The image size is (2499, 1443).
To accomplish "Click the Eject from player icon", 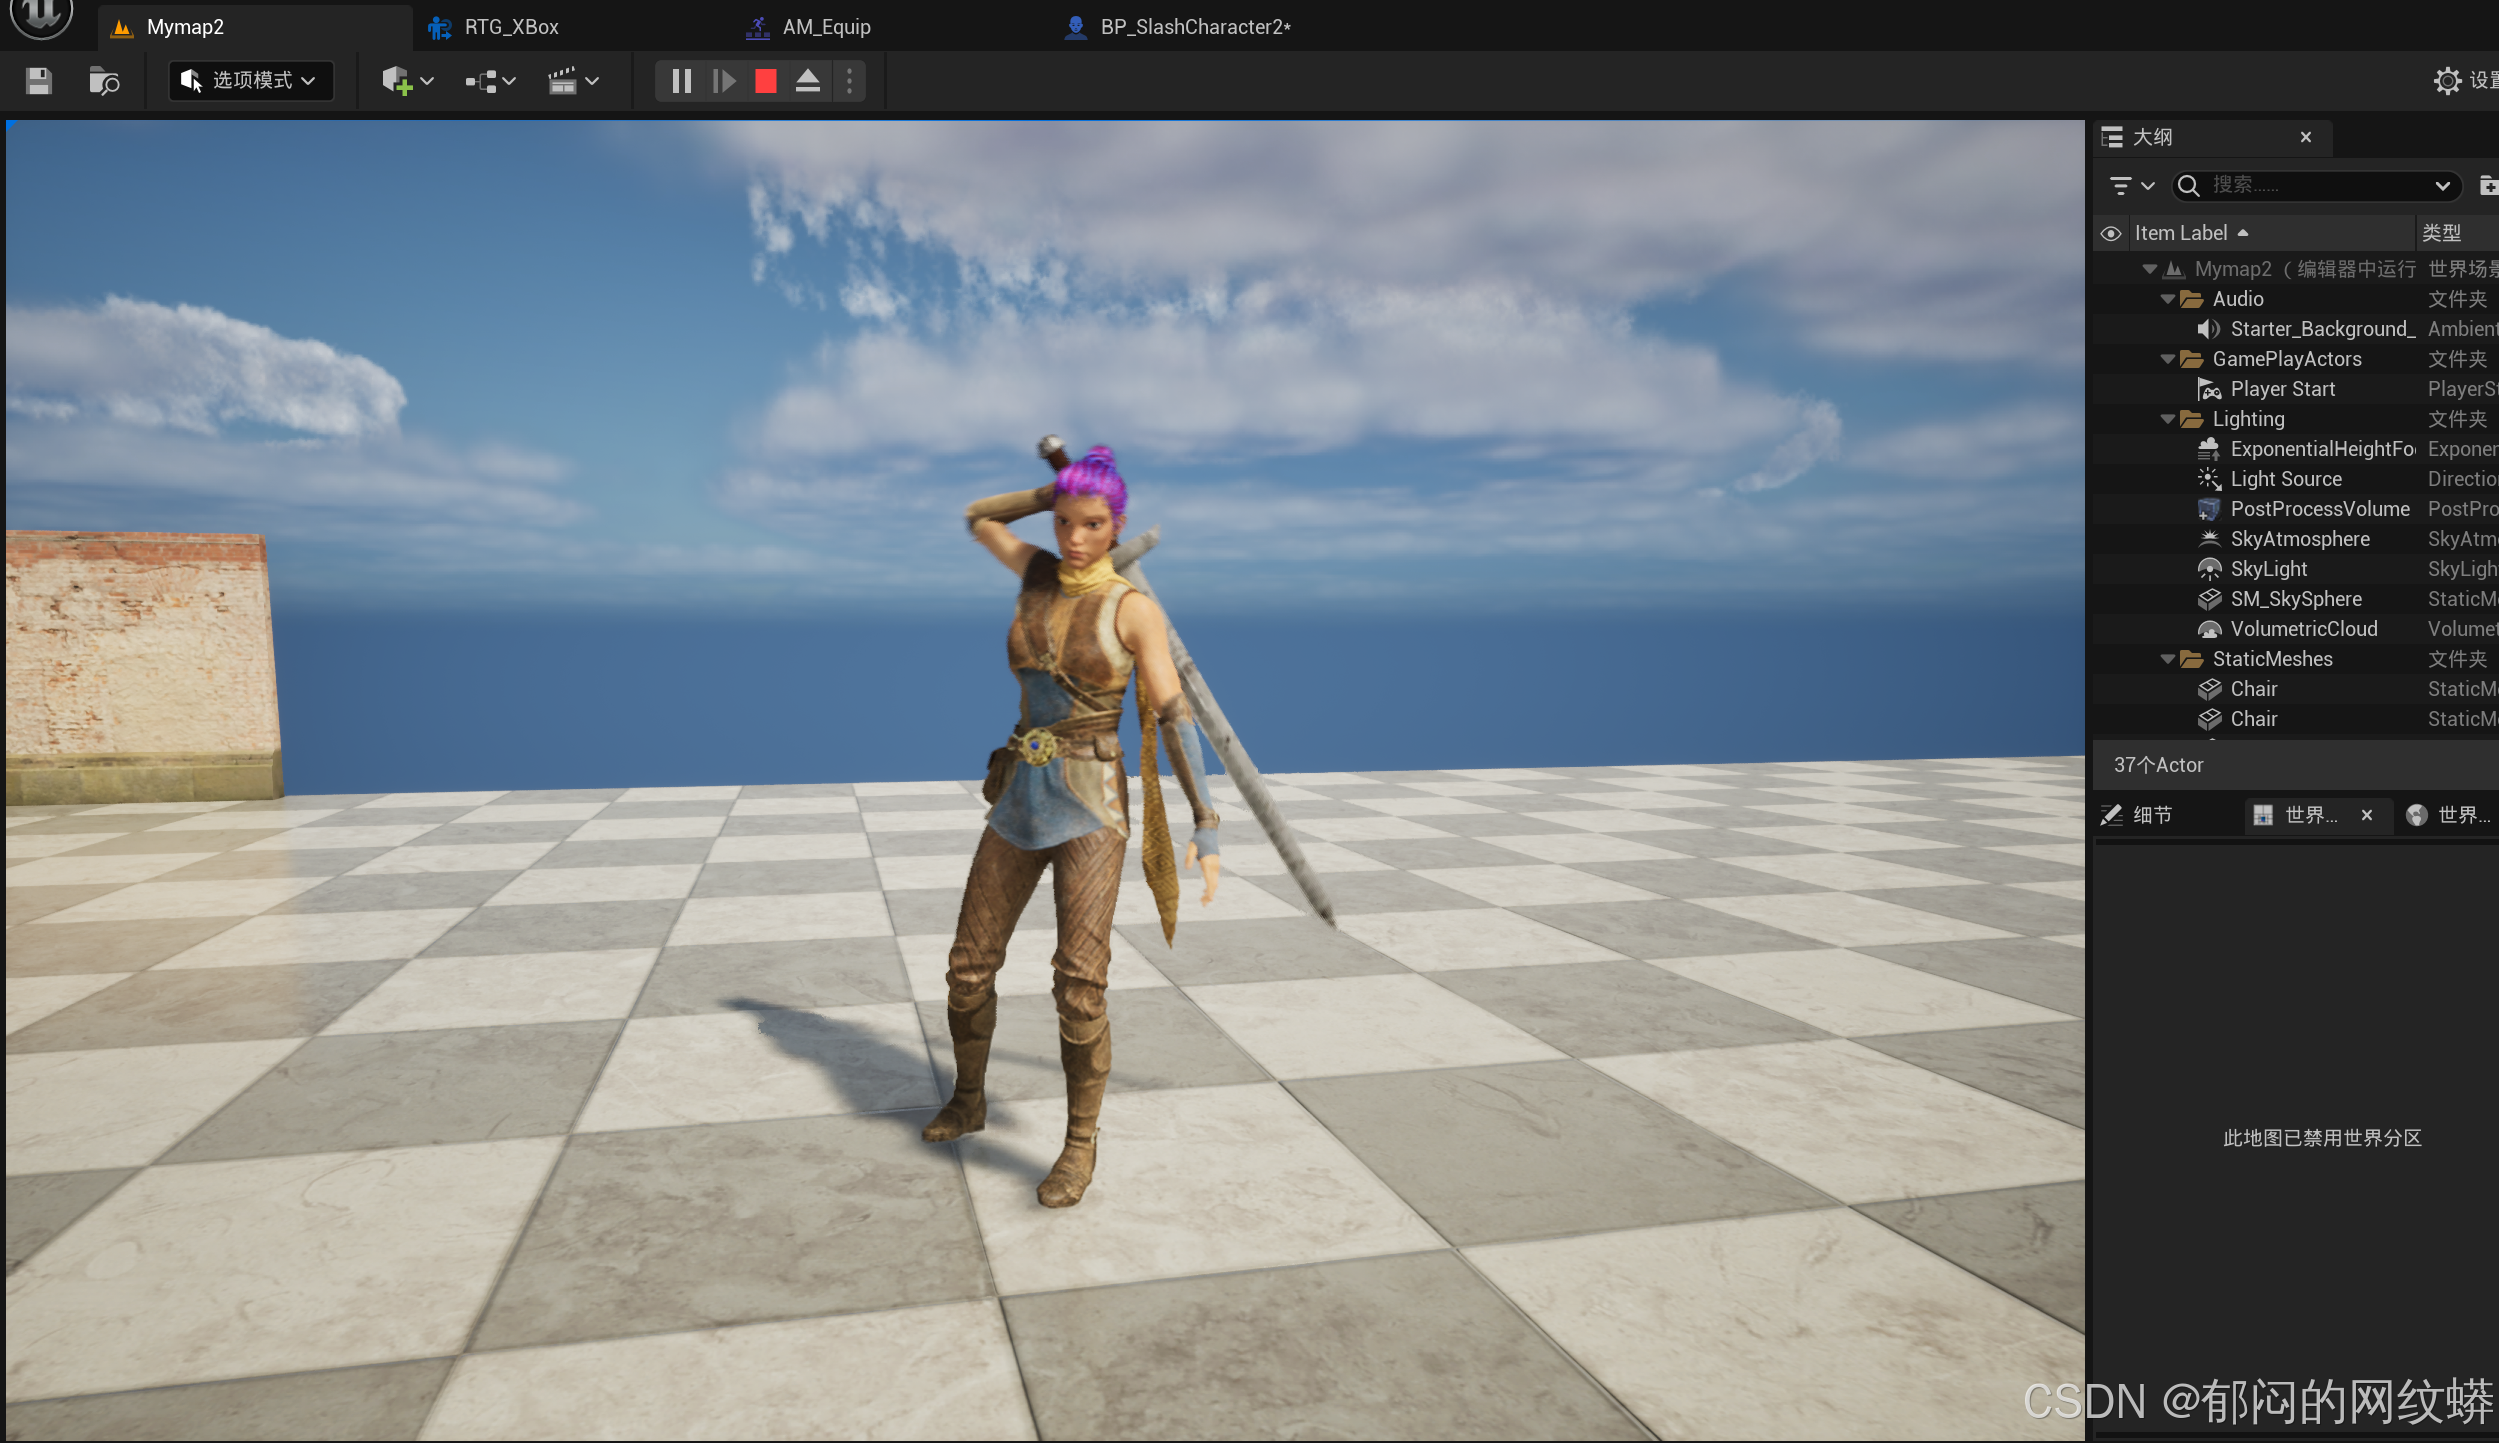I will [x=808, y=81].
